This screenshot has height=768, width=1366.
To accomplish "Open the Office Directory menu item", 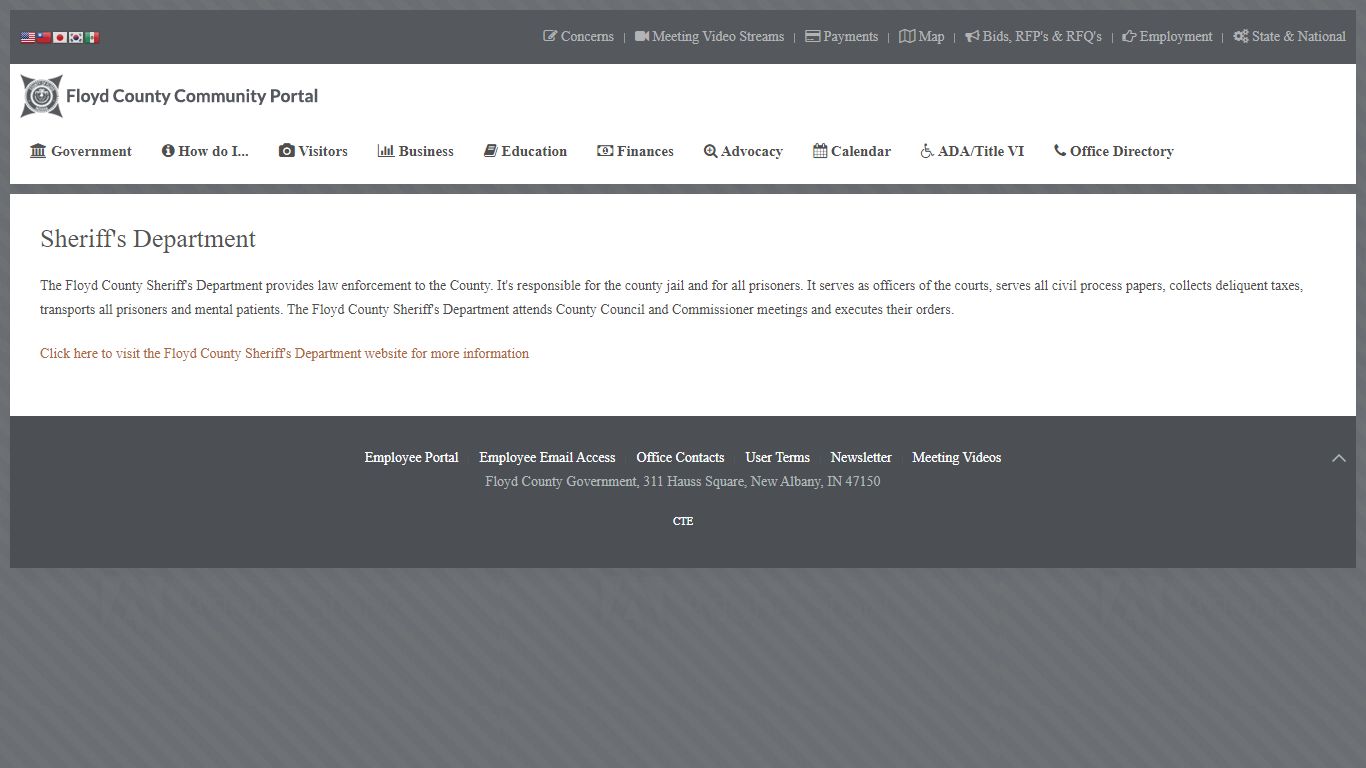I will click(1113, 151).
